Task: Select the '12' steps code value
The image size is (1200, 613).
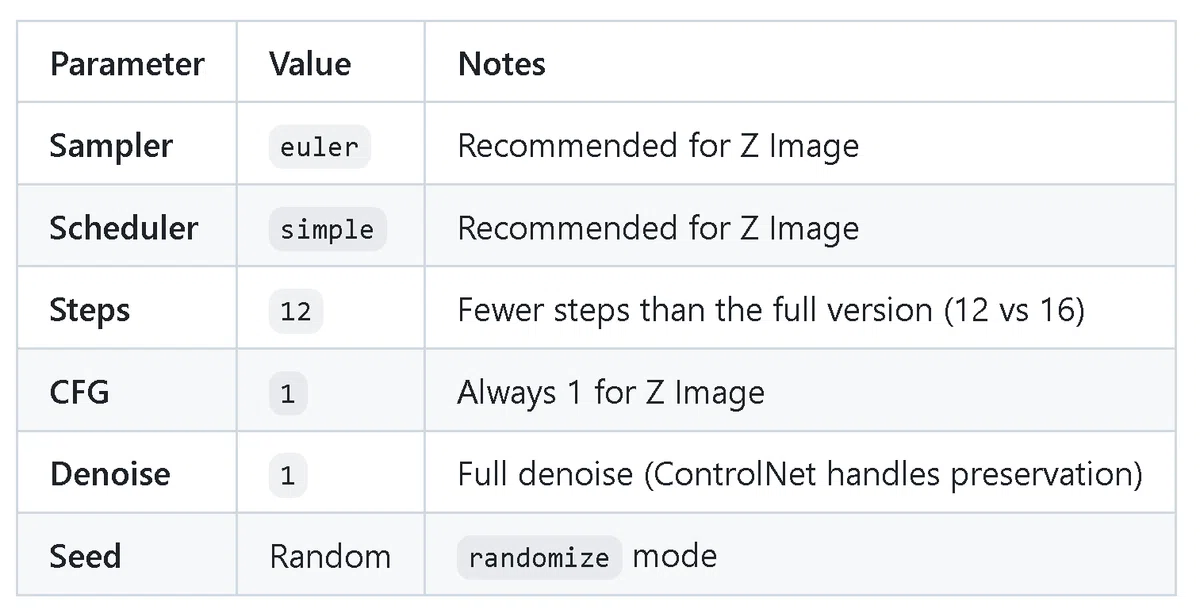Action: pyautogui.click(x=296, y=311)
